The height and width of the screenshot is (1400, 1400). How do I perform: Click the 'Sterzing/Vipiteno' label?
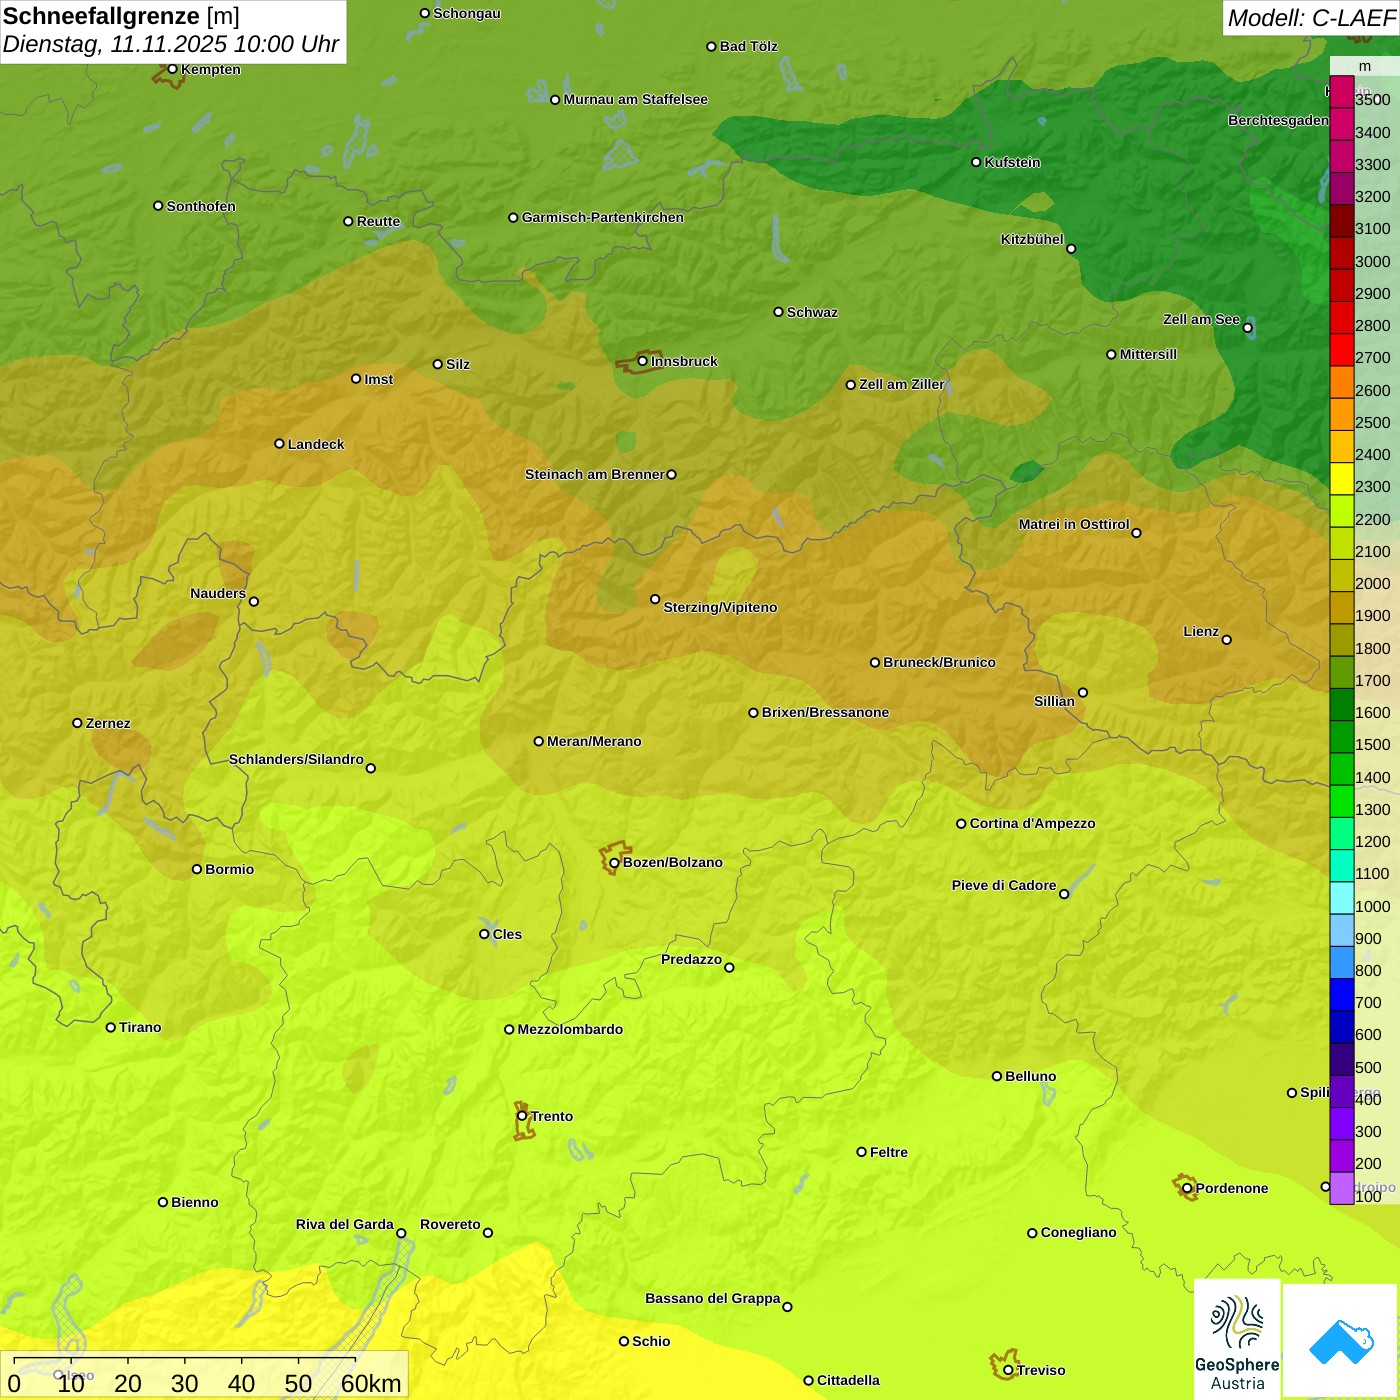pos(720,607)
